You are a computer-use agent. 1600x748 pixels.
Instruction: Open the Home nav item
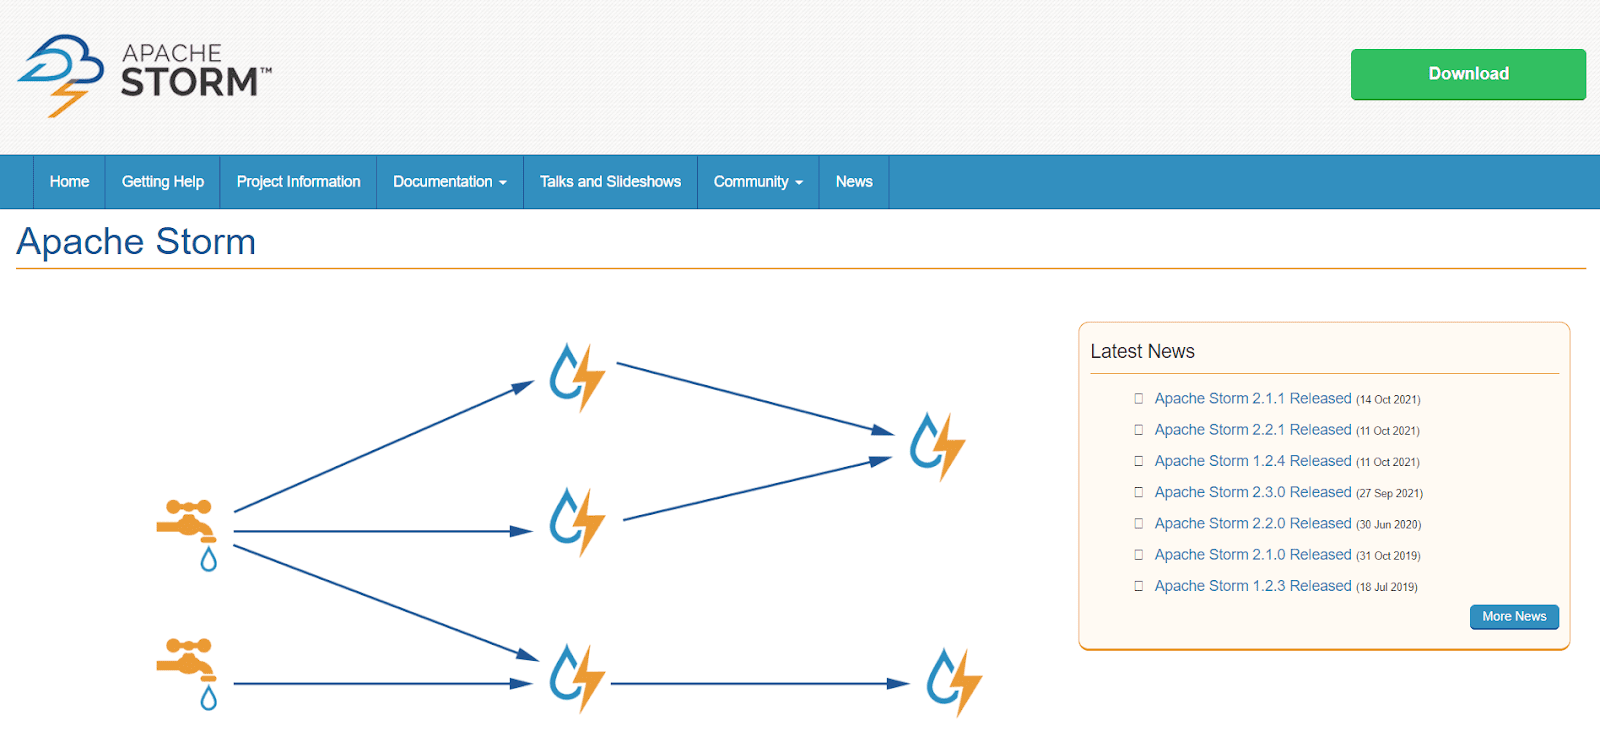click(69, 181)
